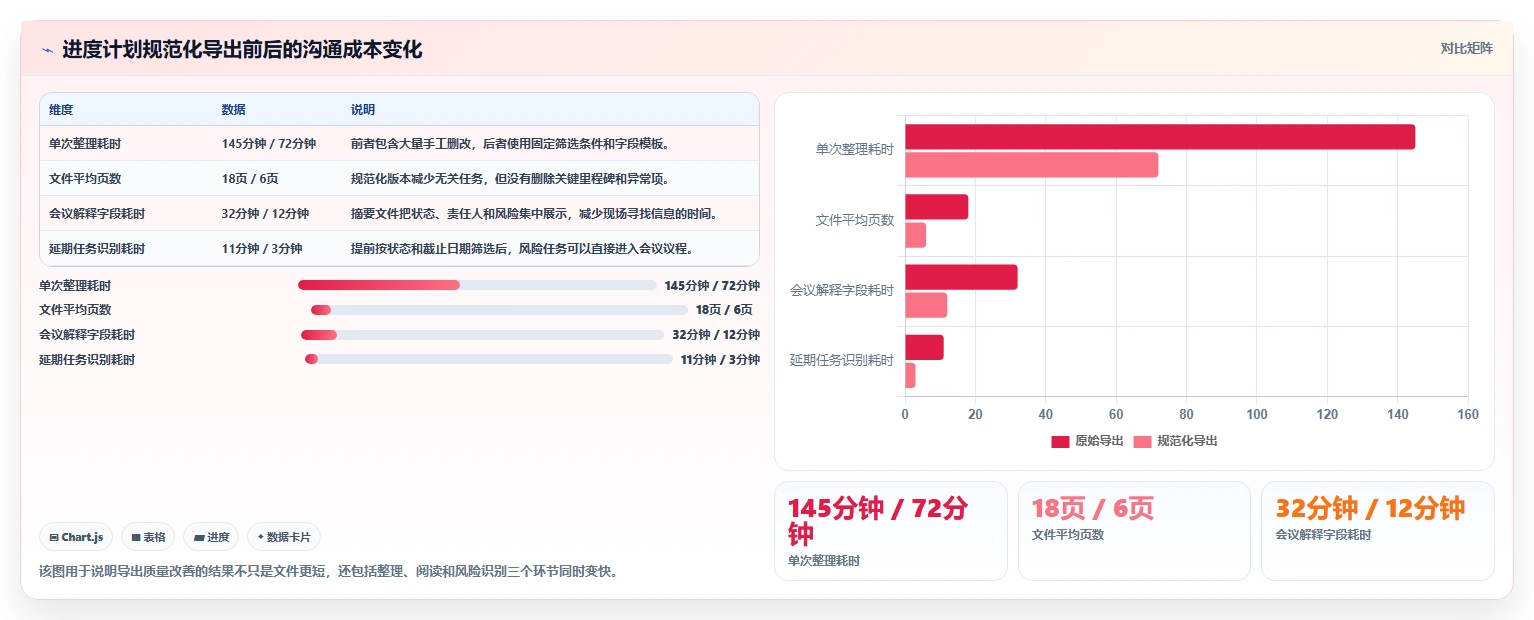Click the icon in the 进度 tag
Image resolution: width=1534 pixels, height=620 pixels.
tap(199, 537)
